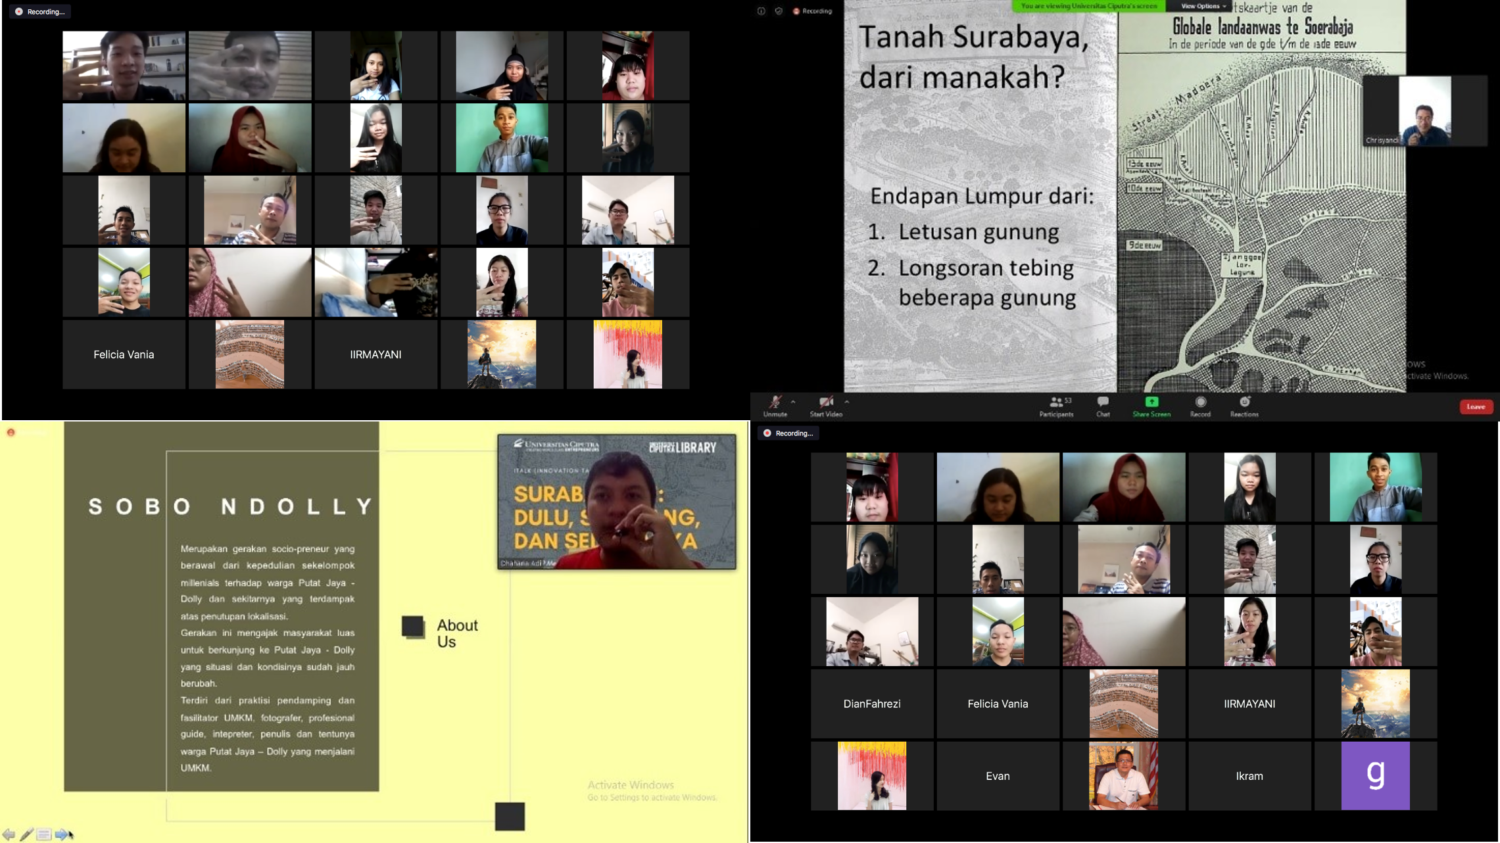Expand audio options arrow beside Unmute
Image resolution: width=1500 pixels, height=843 pixels.
point(793,402)
